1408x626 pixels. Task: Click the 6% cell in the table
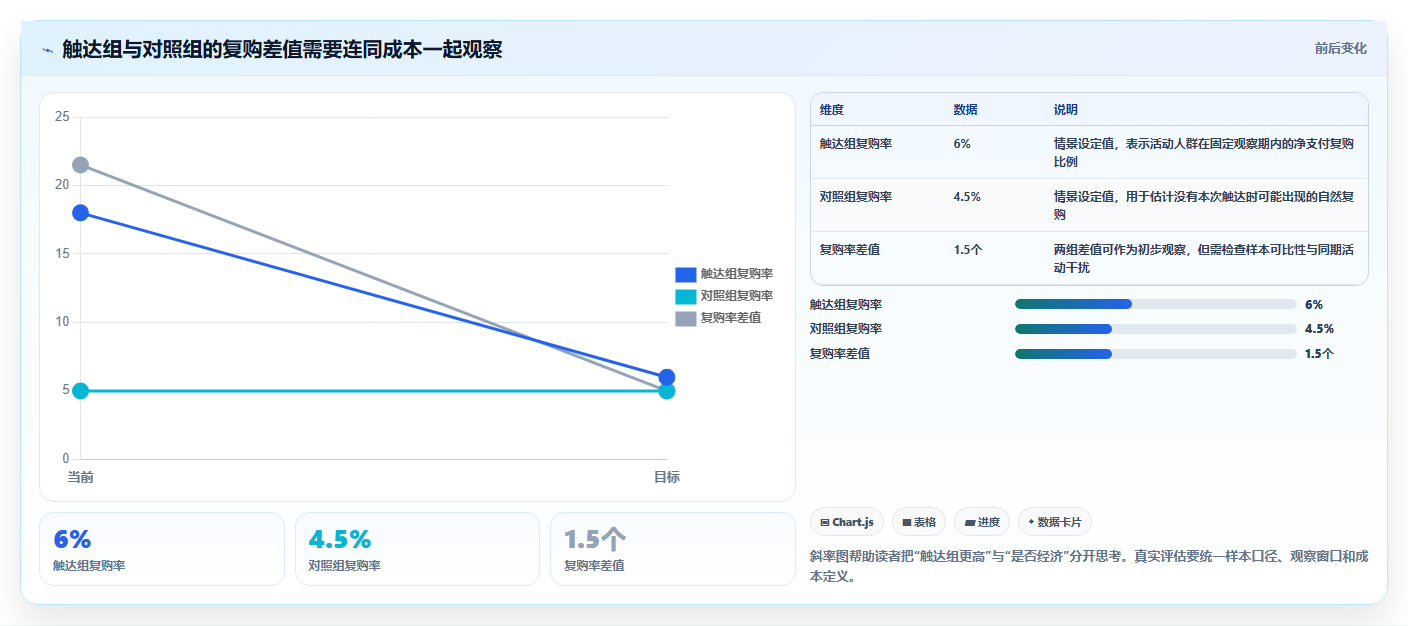(962, 144)
